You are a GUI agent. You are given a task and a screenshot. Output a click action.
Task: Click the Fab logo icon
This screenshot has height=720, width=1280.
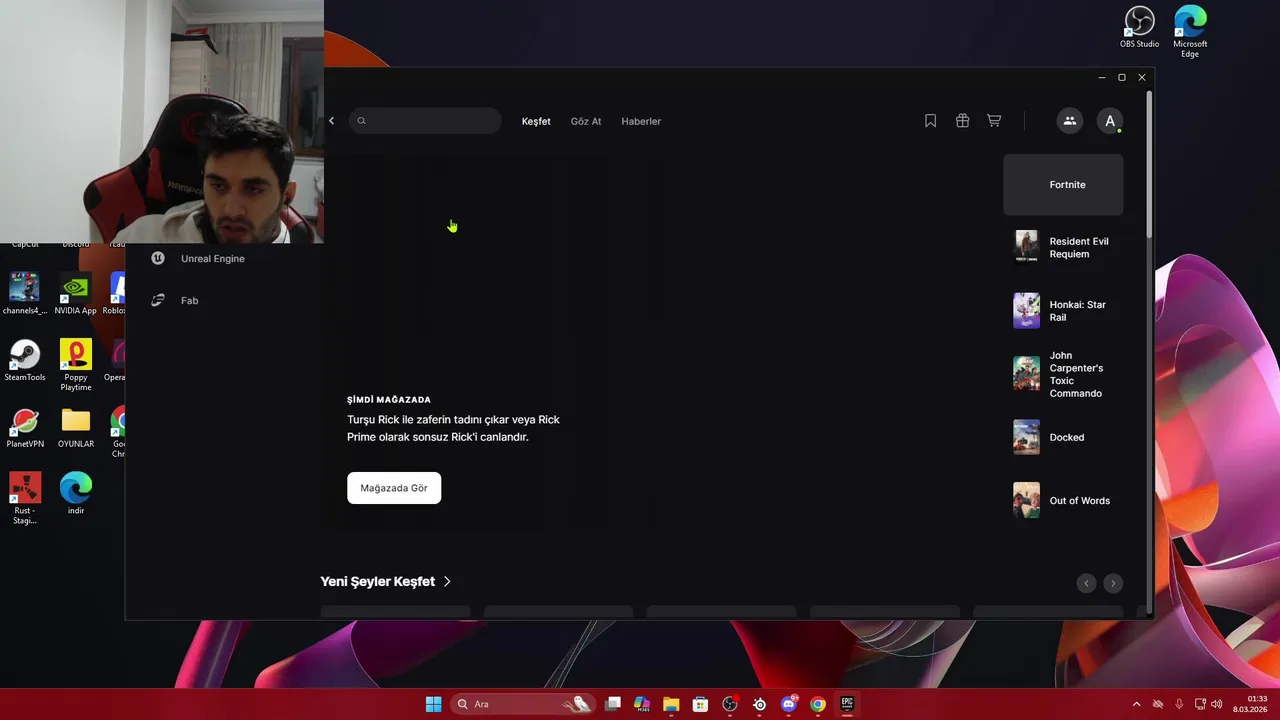pos(158,300)
